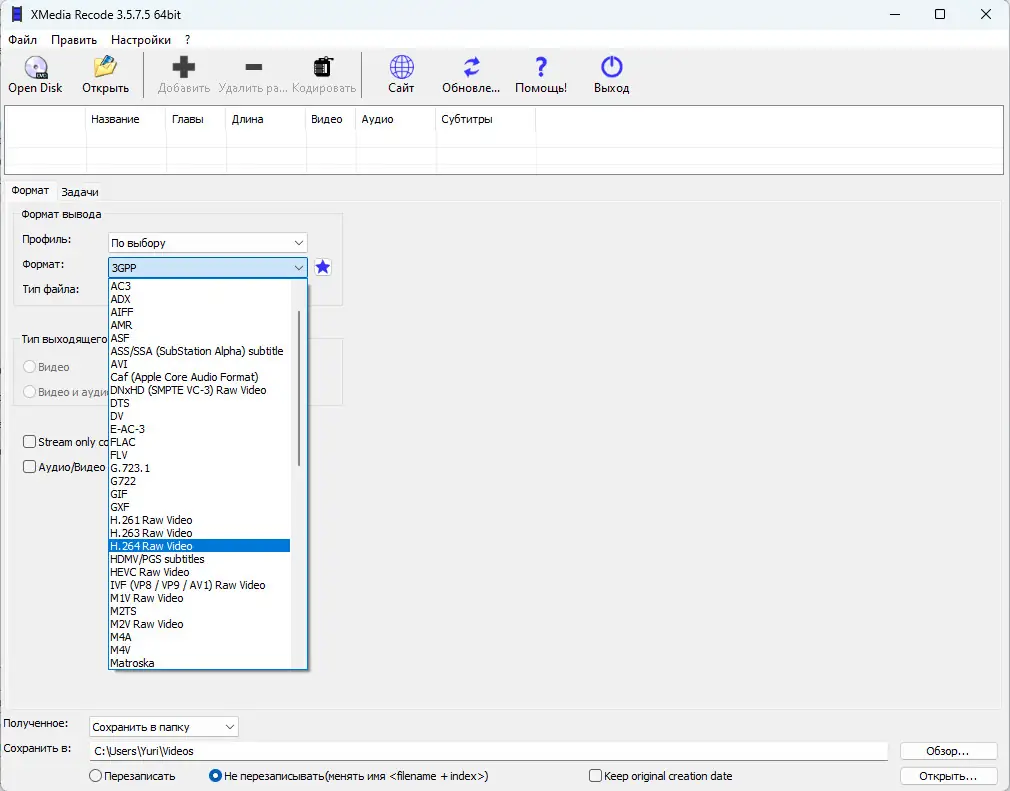Enable the Keep original creation date checkbox
Screen dimensions: 1010x791
pyautogui.click(x=595, y=776)
